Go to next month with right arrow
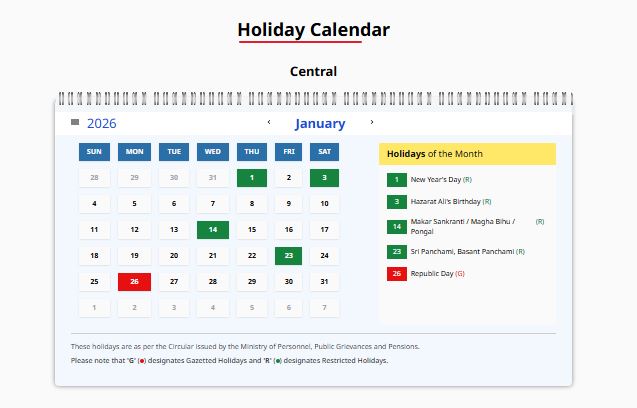The height and width of the screenshot is (408, 637). 372,123
